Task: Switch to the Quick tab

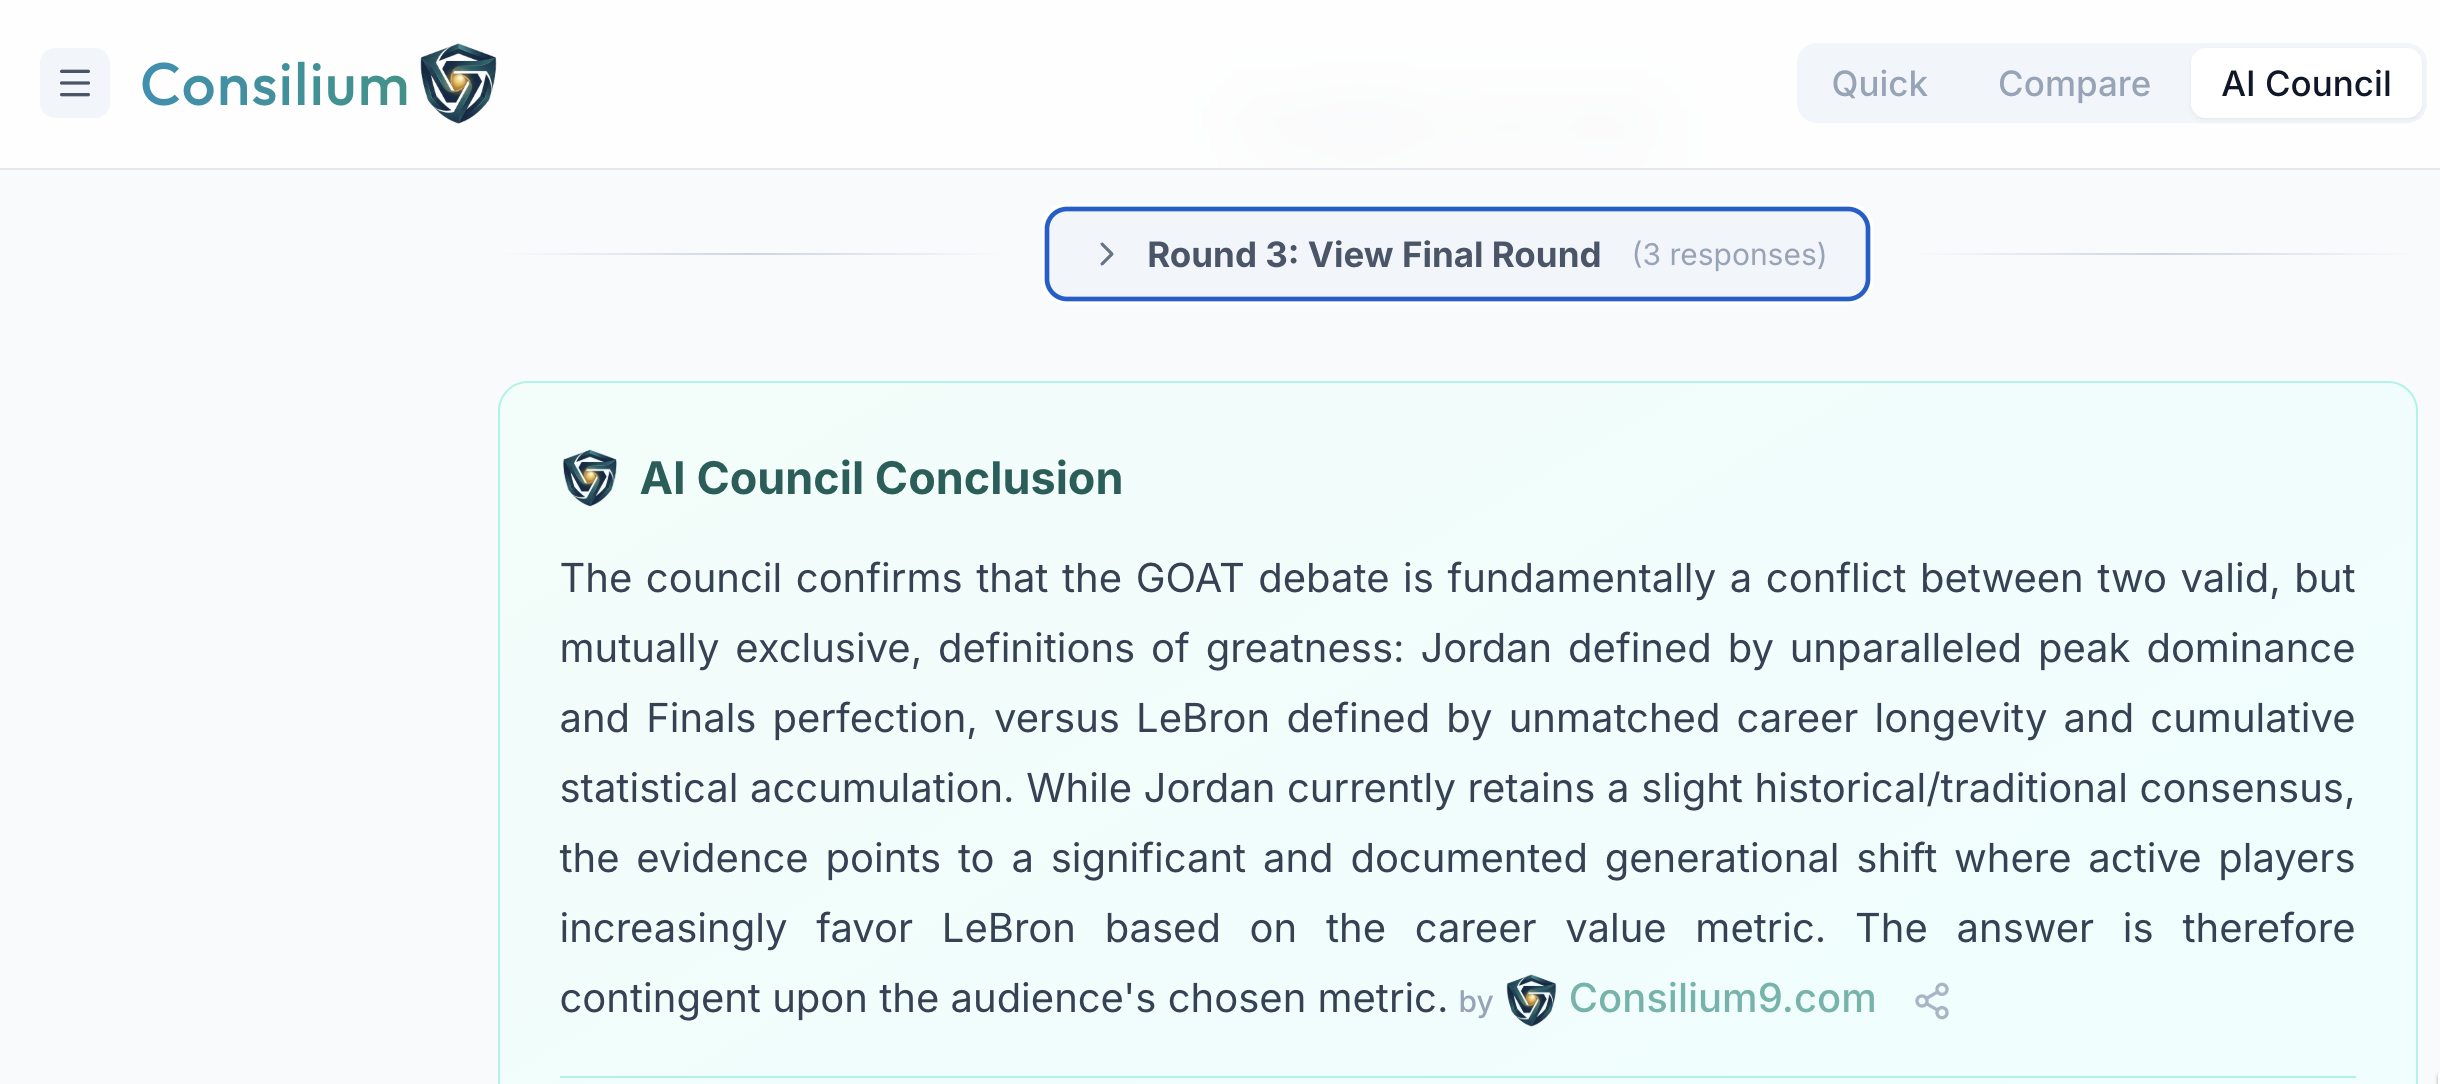Action: (x=1879, y=83)
